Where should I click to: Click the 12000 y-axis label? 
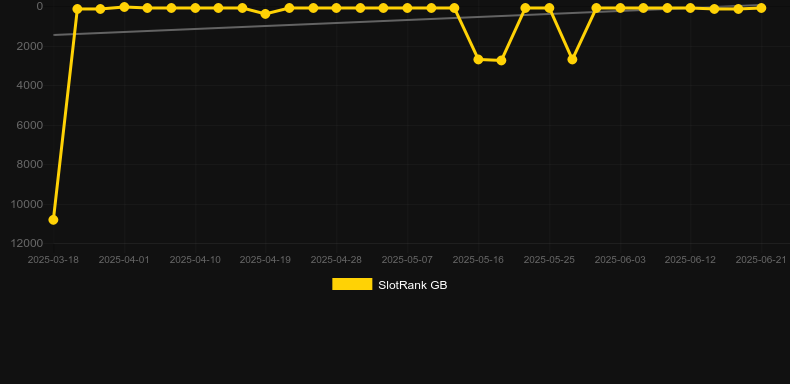(x=27, y=243)
